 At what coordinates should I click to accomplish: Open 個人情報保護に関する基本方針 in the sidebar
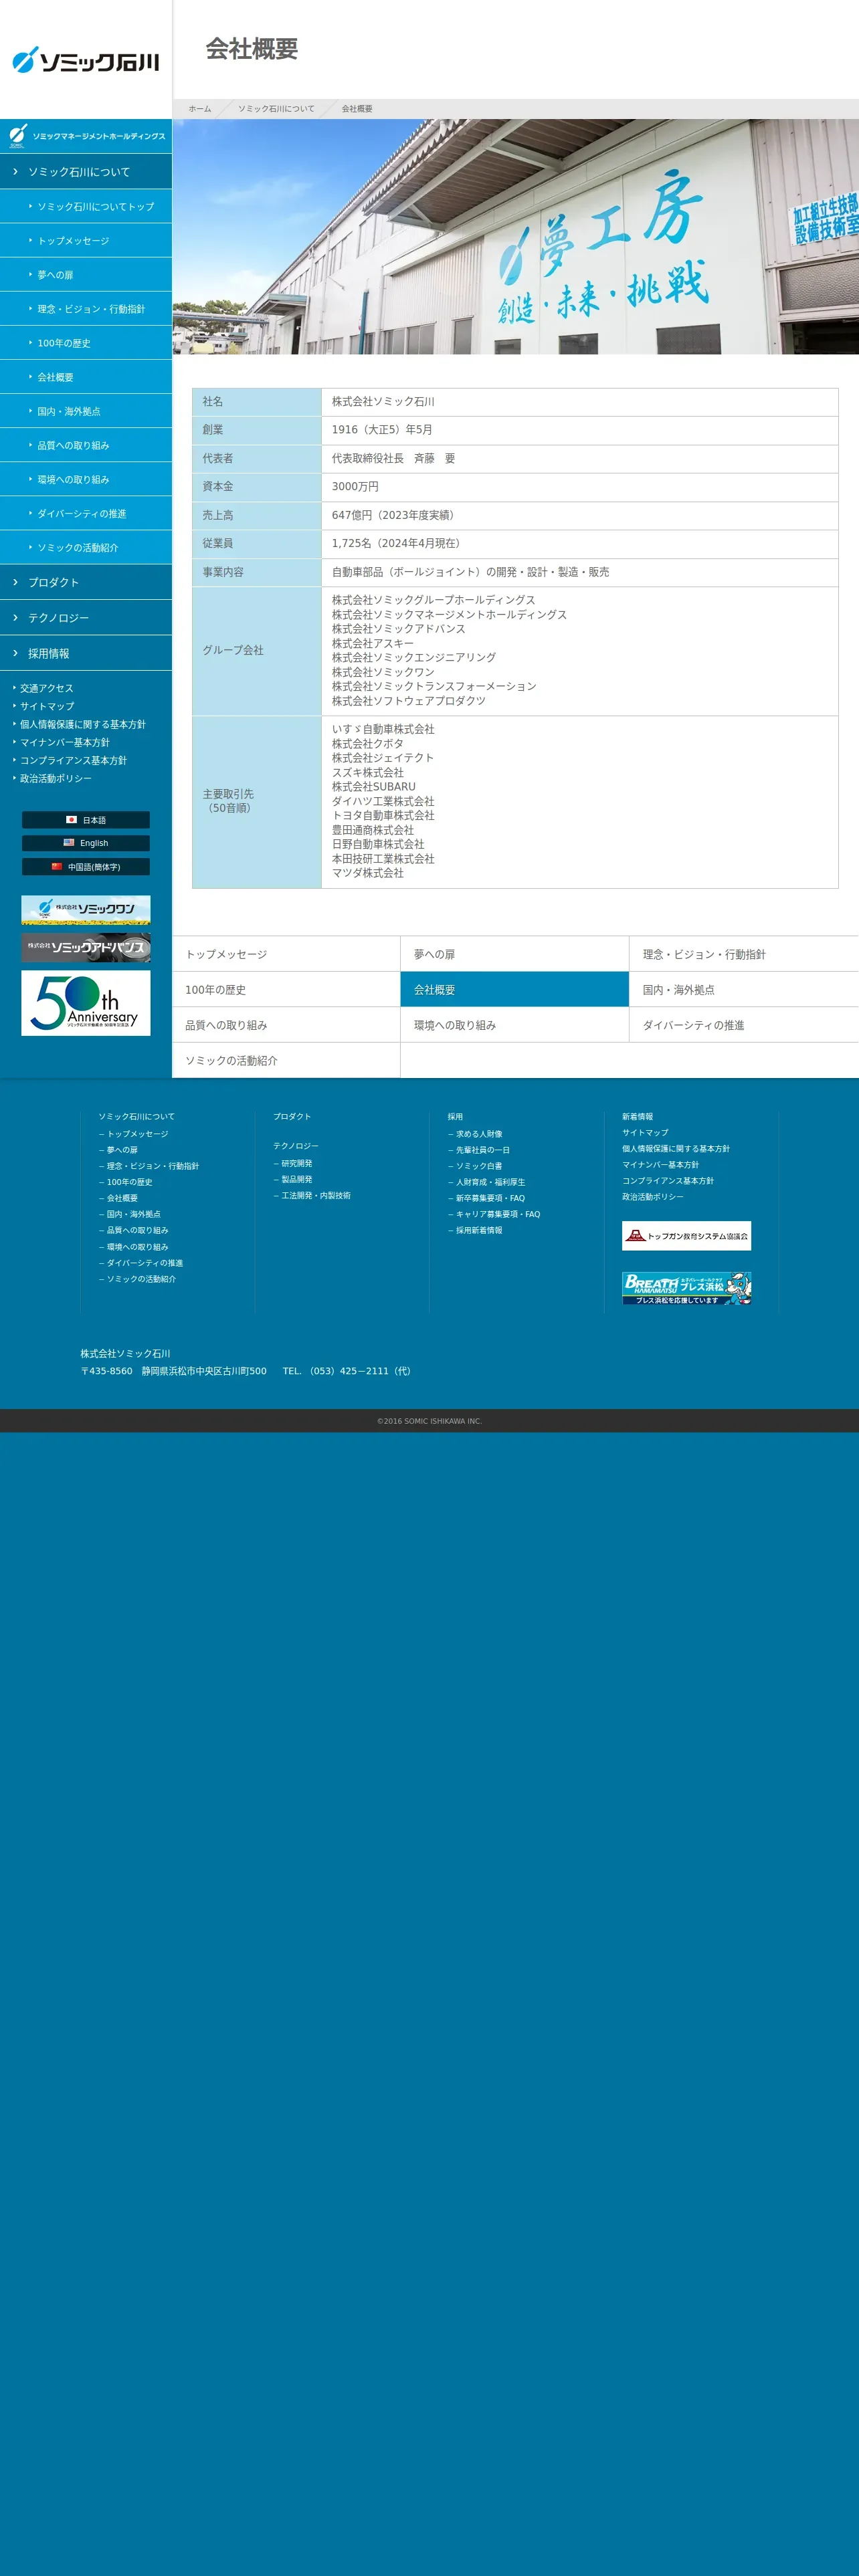coord(82,724)
